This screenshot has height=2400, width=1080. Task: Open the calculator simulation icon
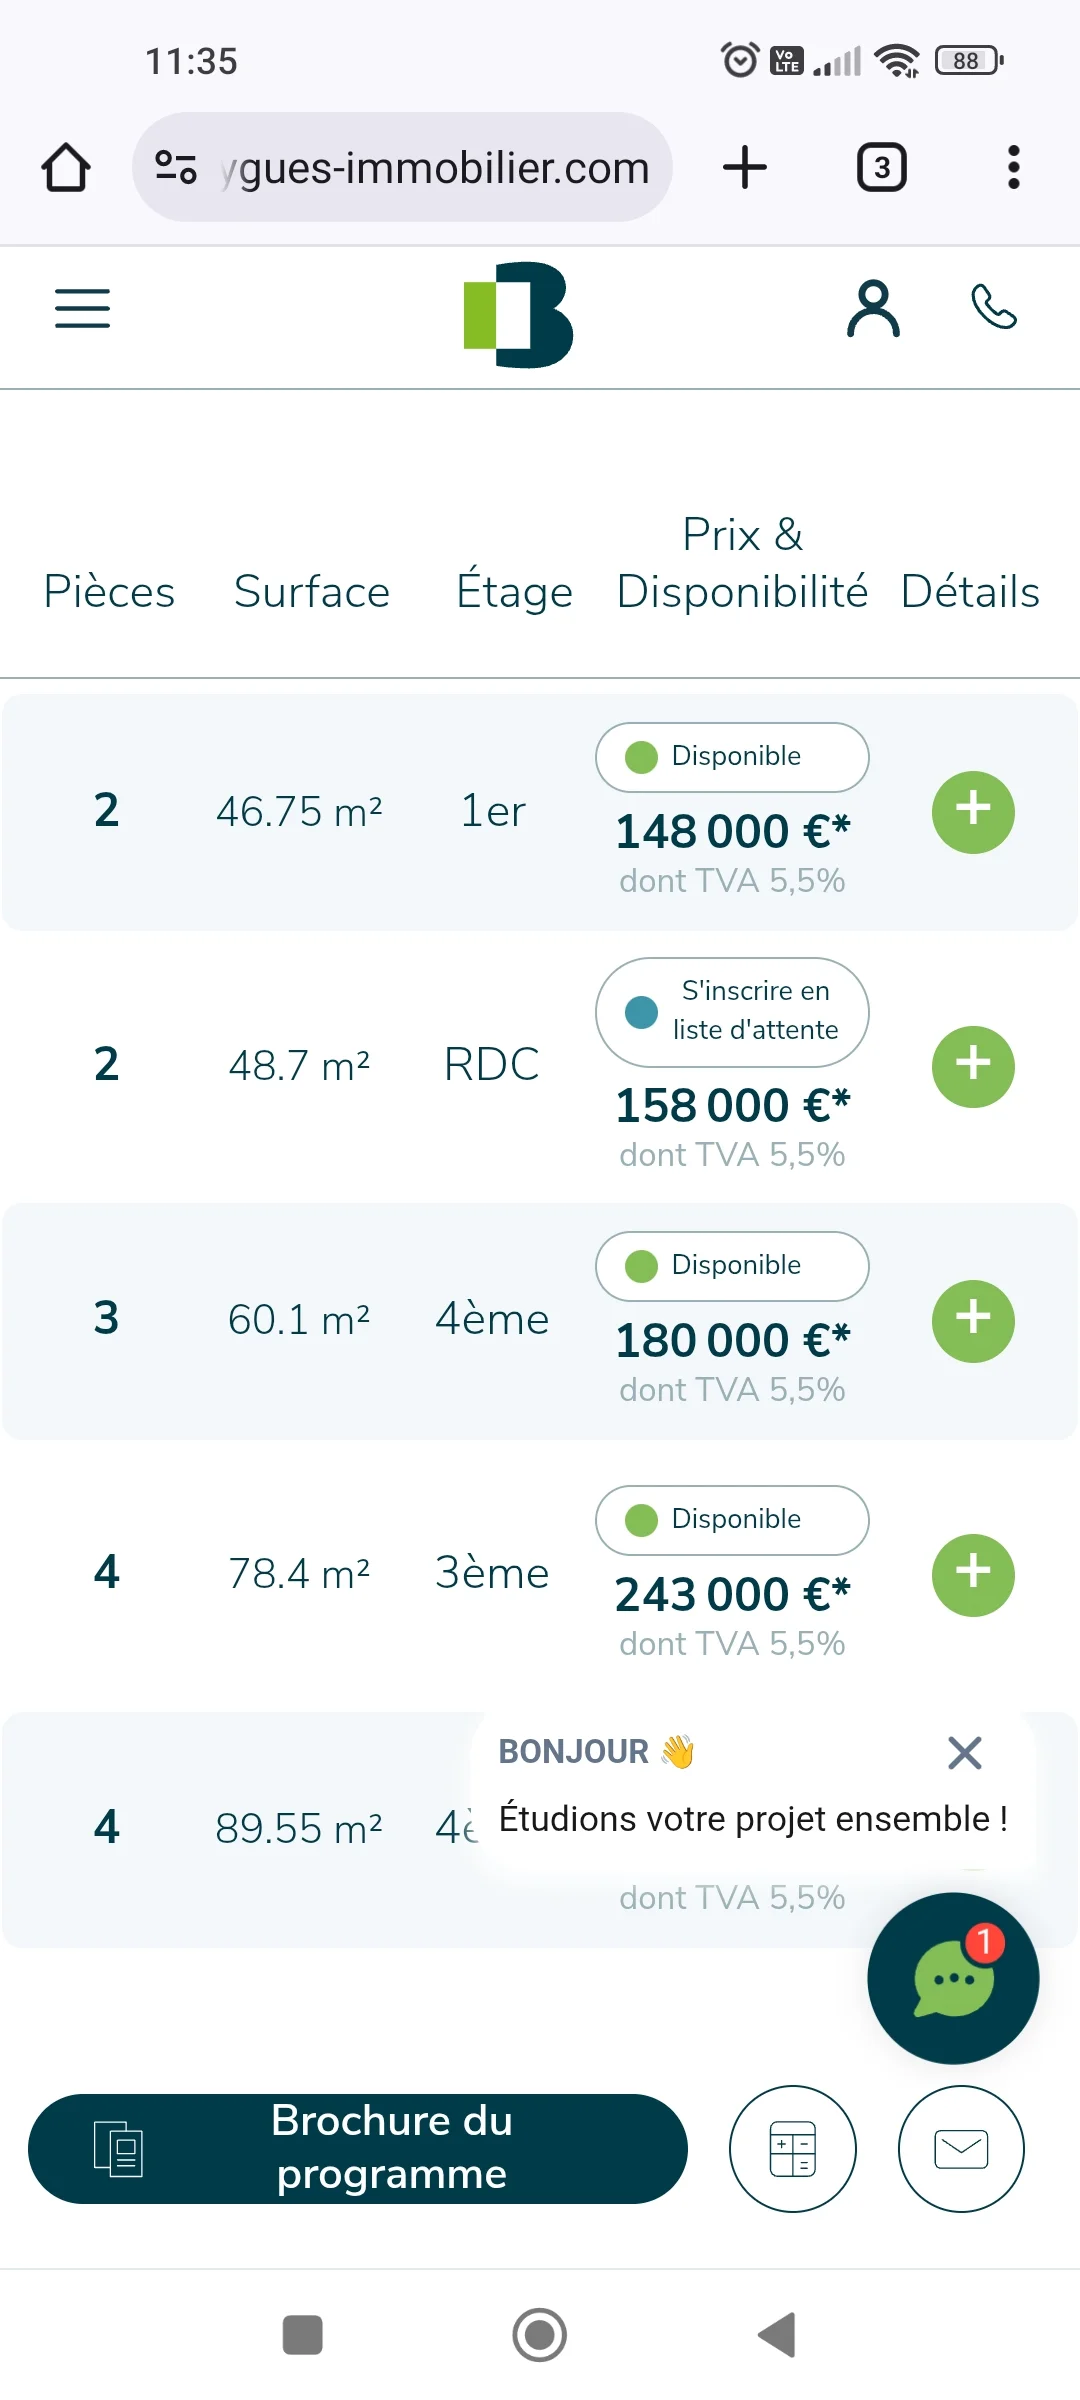point(793,2148)
